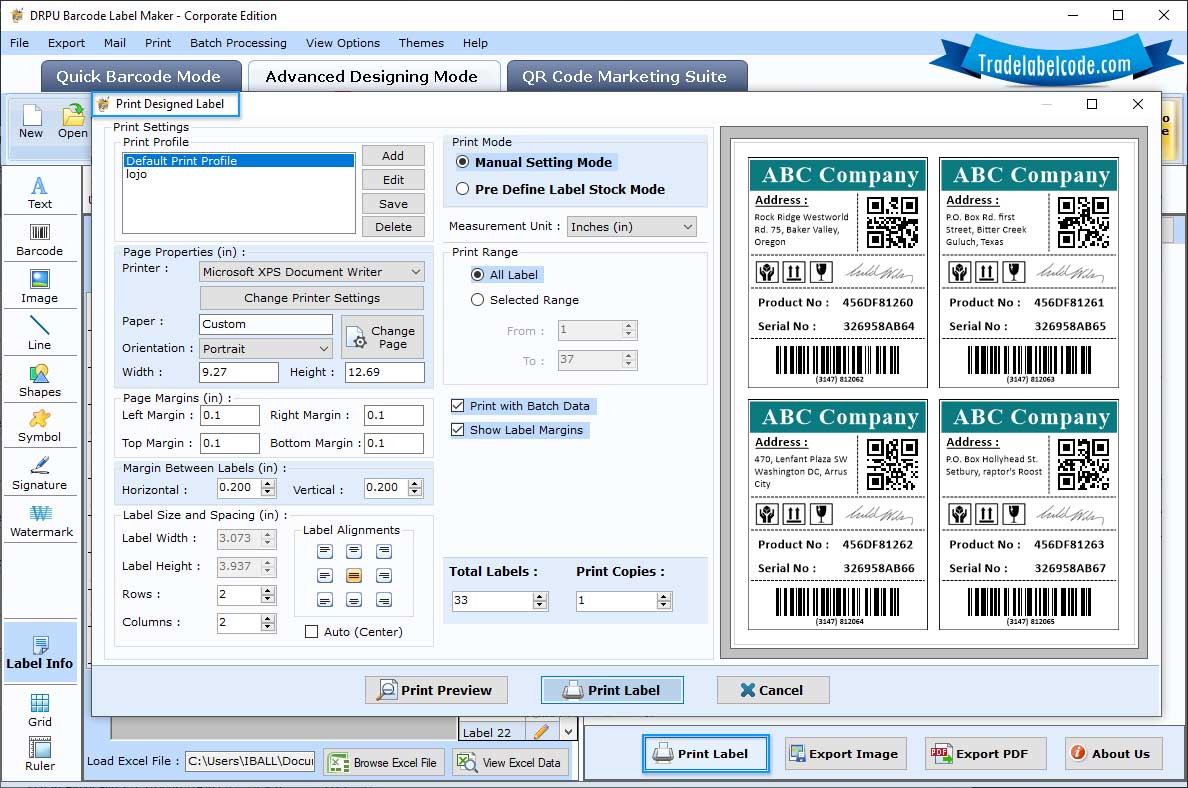Uncheck Show Label Margins
Viewport: 1188px width, 788px height.
click(458, 430)
